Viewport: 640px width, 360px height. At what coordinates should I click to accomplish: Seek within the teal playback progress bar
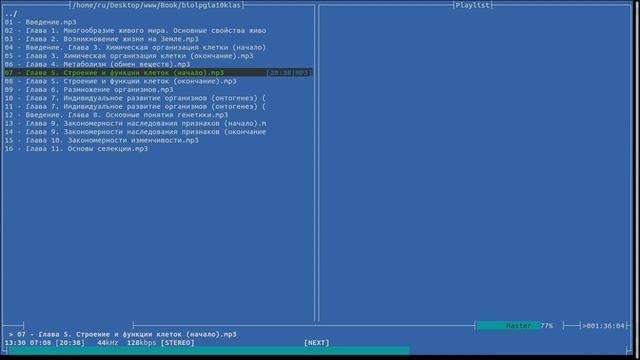(x=209, y=351)
